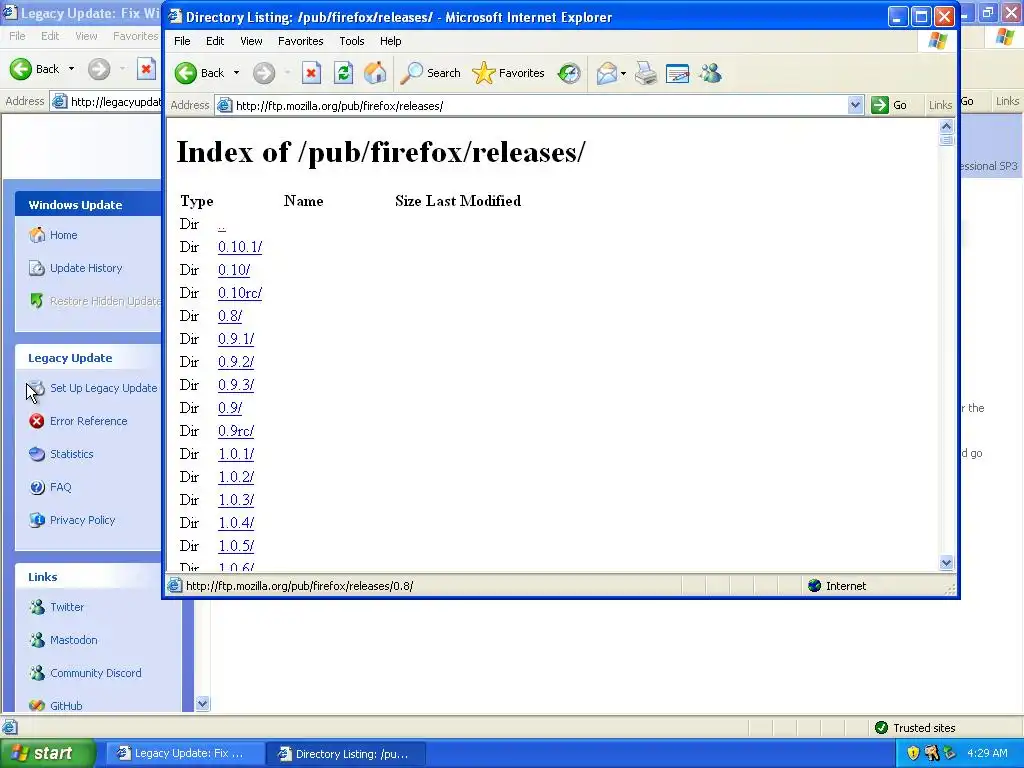Click the Mail envelope icon in toolbar
Image resolution: width=1024 pixels, height=768 pixels.
tap(607, 73)
